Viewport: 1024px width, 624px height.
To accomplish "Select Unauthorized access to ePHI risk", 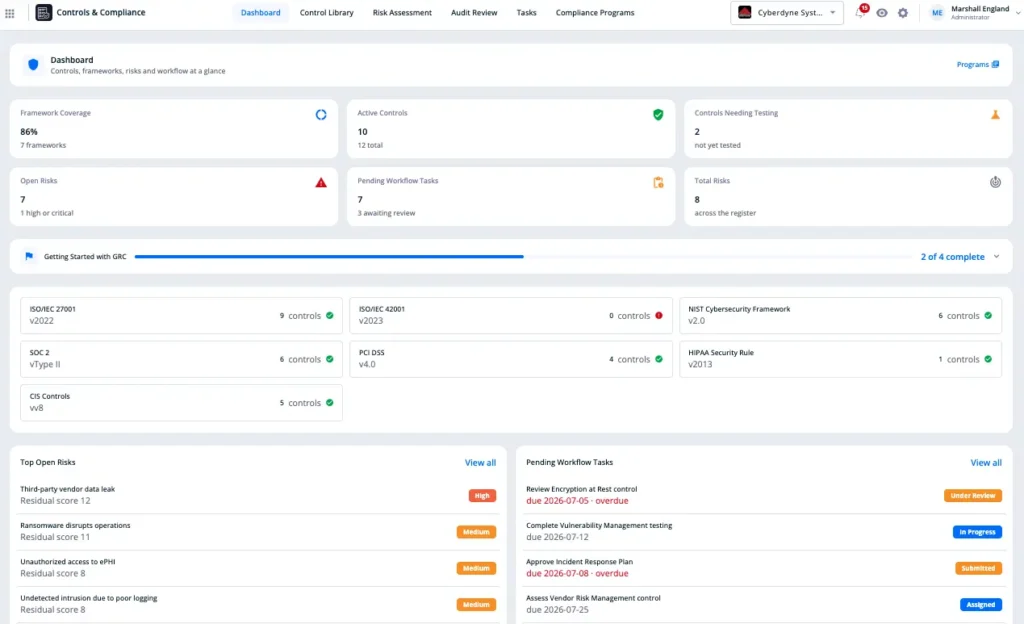I will coord(258,568).
